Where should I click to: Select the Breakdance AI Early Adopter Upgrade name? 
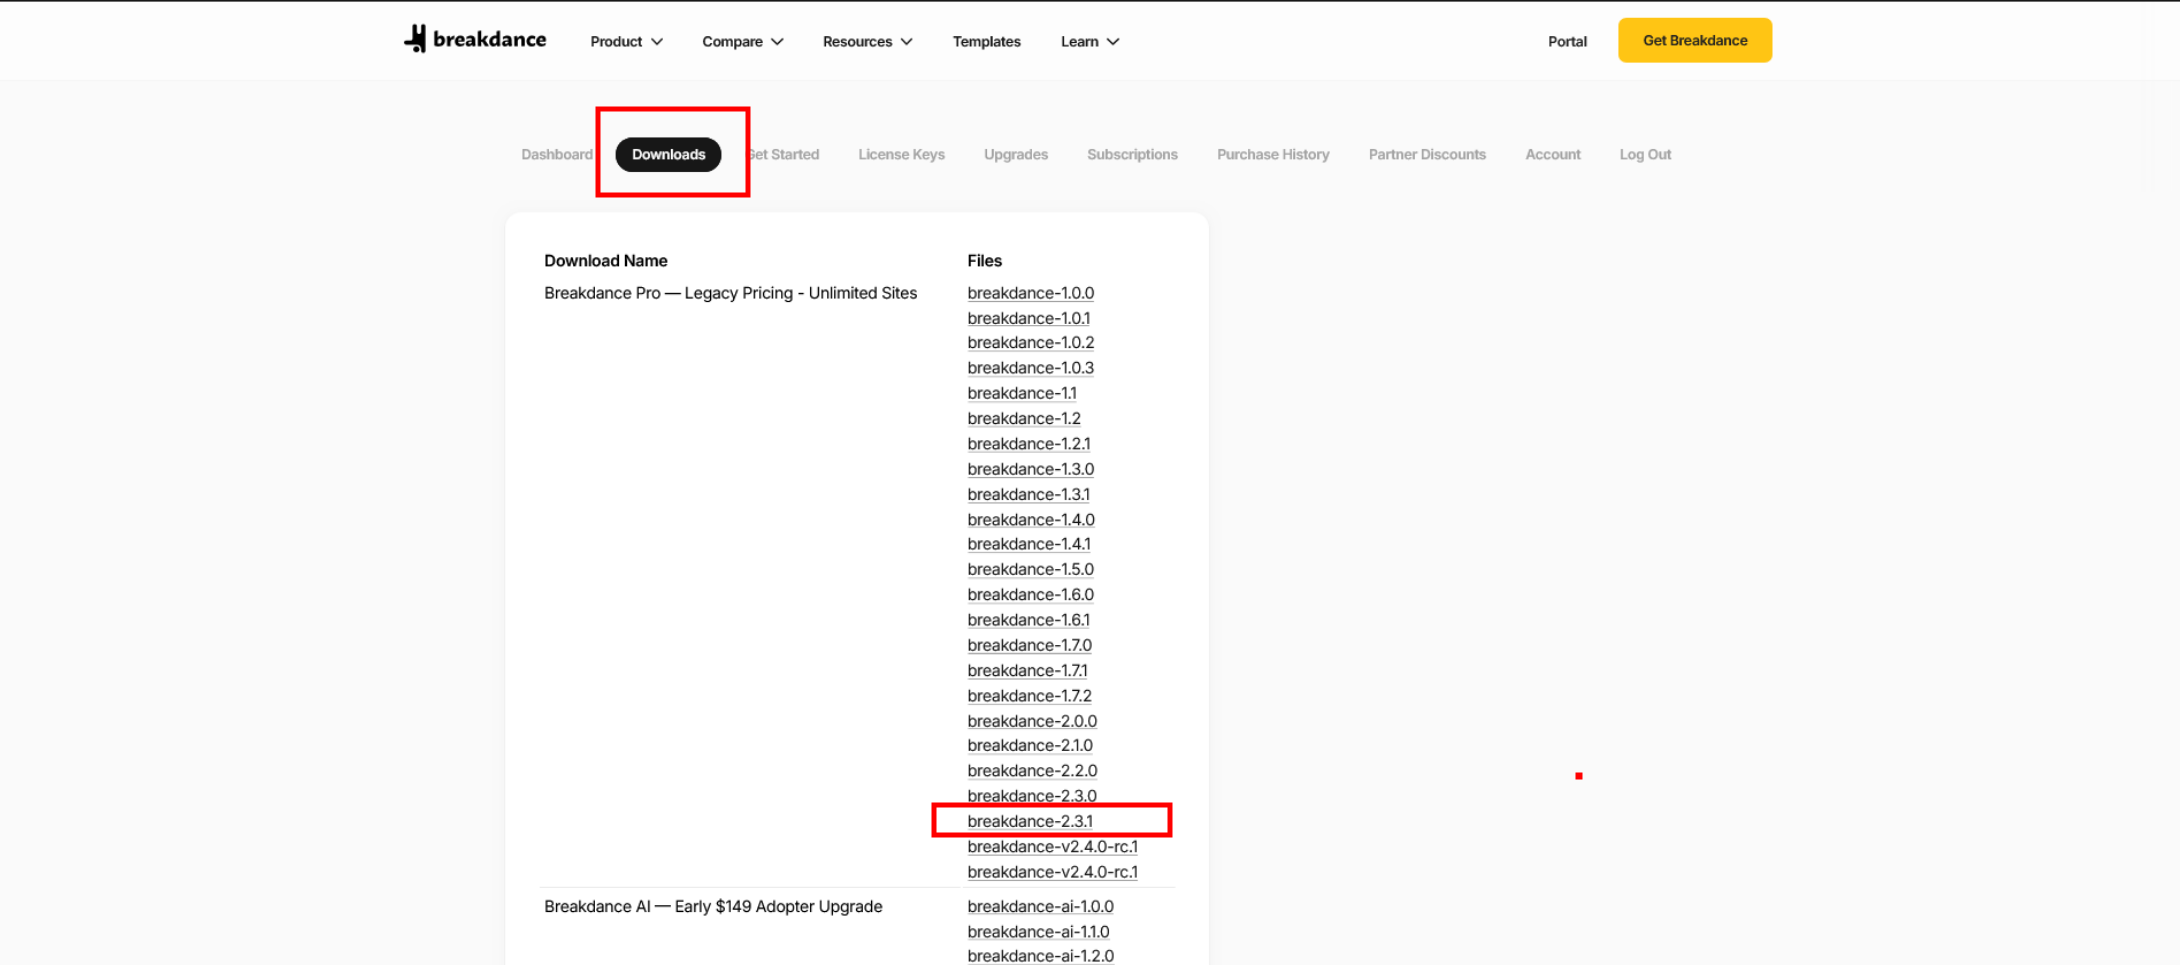coord(713,906)
